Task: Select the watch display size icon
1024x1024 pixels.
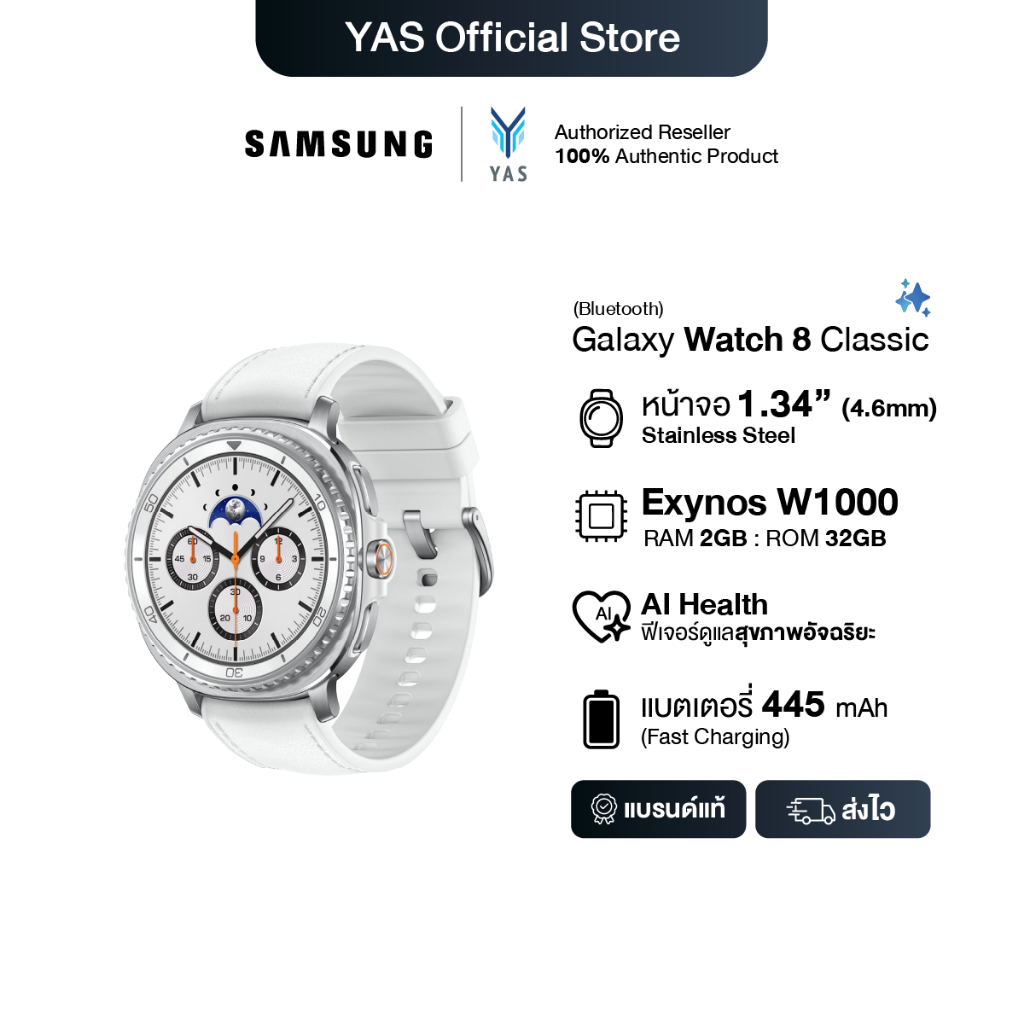Action: point(601,419)
